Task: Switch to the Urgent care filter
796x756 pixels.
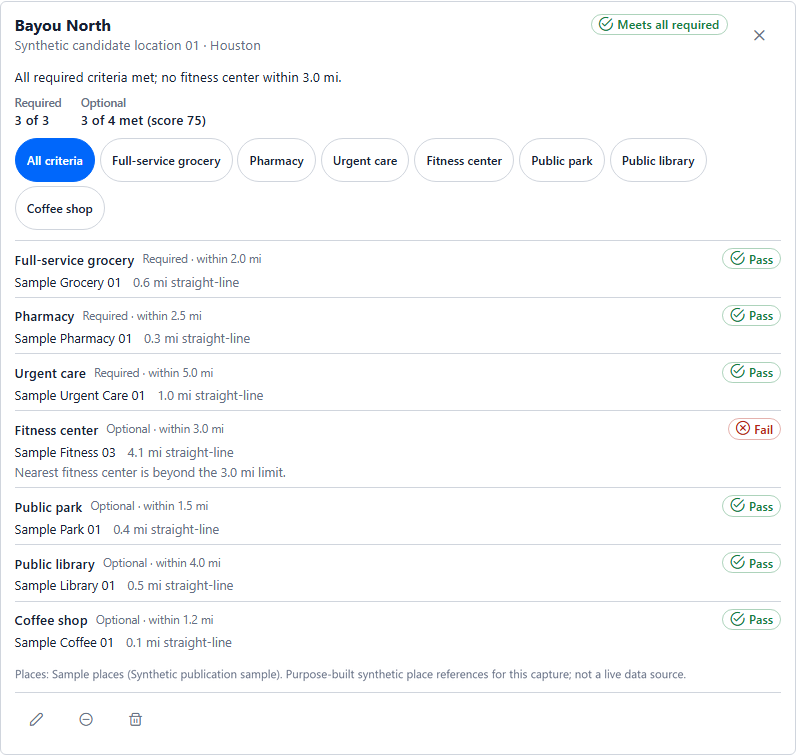Action: [x=364, y=160]
